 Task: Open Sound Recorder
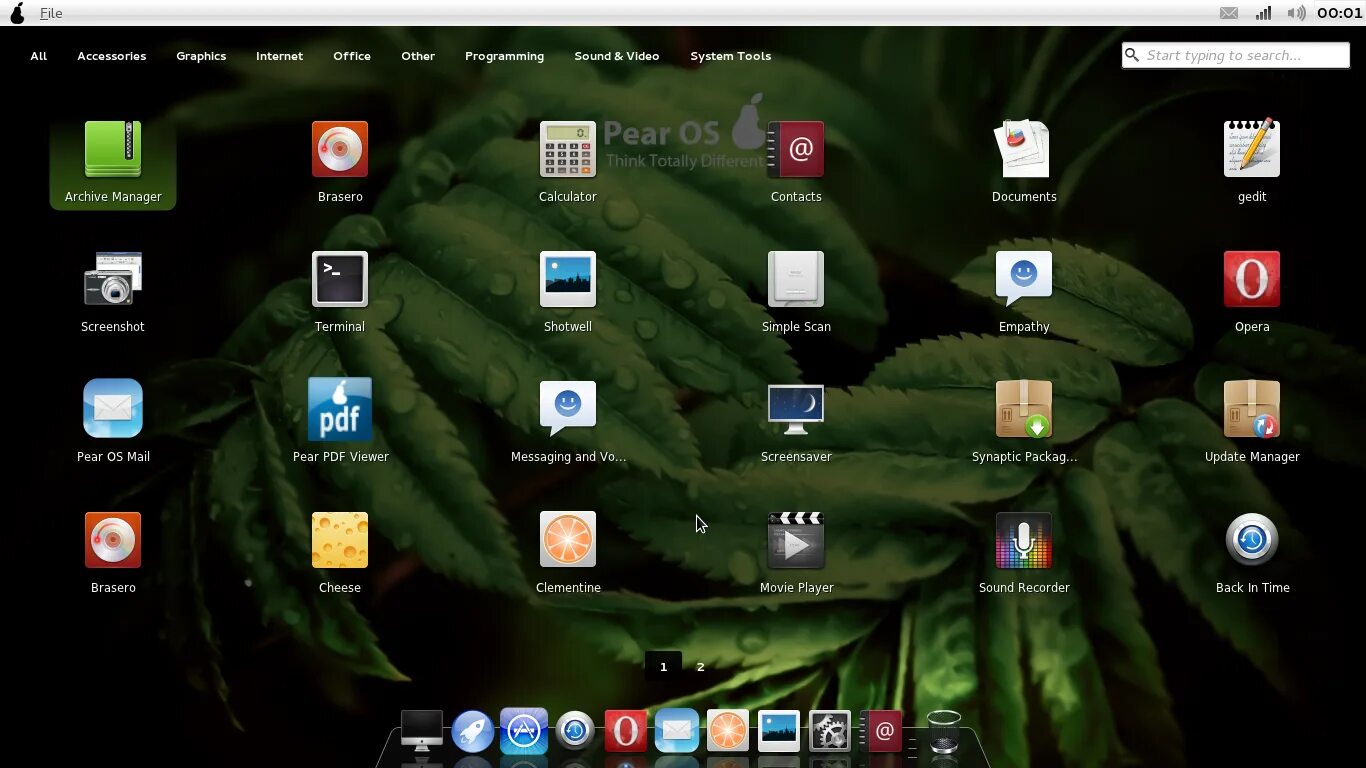[x=1024, y=553]
